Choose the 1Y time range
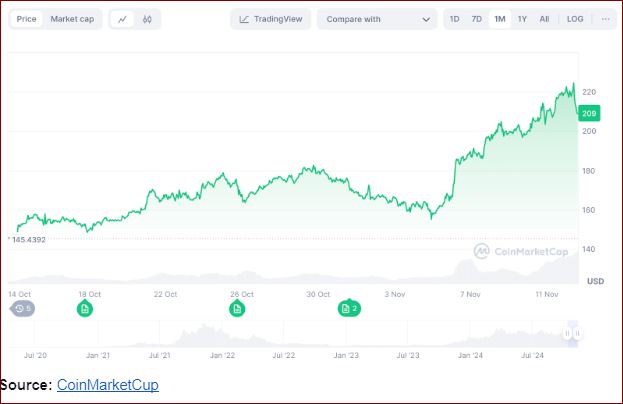This screenshot has height=404, width=623. pos(522,19)
